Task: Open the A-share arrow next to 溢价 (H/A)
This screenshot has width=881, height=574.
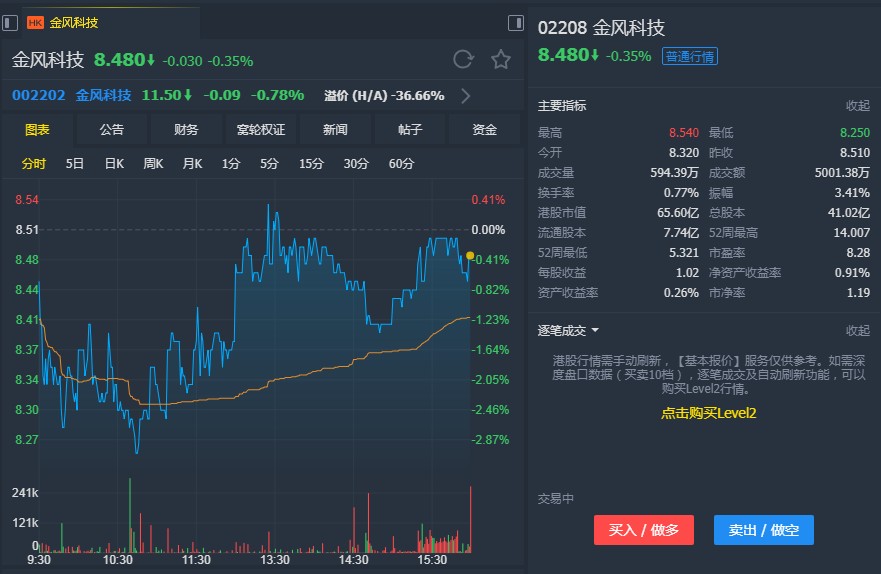Action: pos(465,96)
